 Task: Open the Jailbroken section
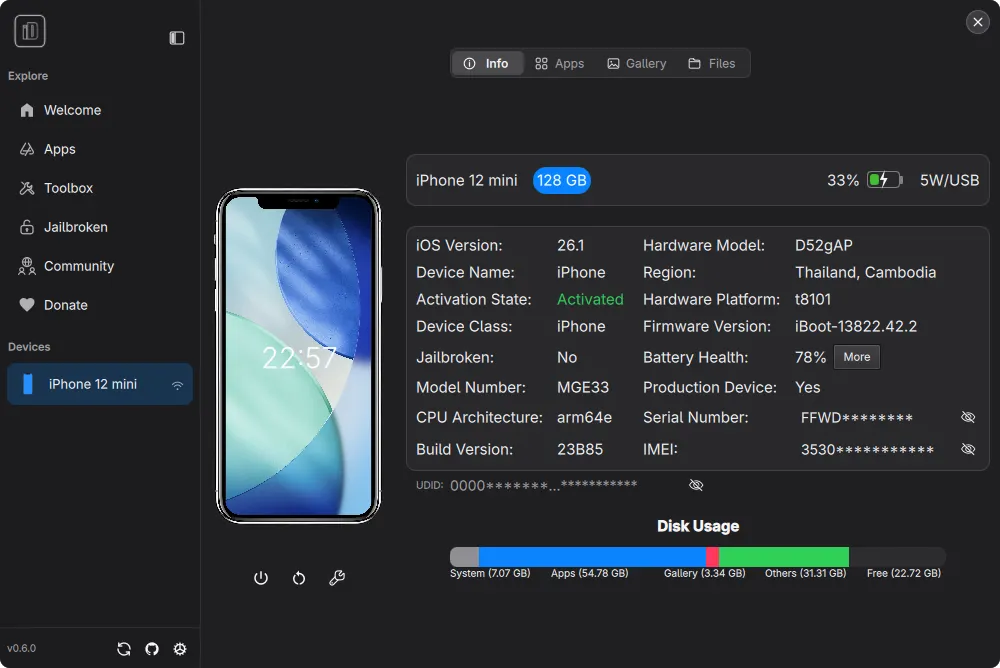coord(99,227)
